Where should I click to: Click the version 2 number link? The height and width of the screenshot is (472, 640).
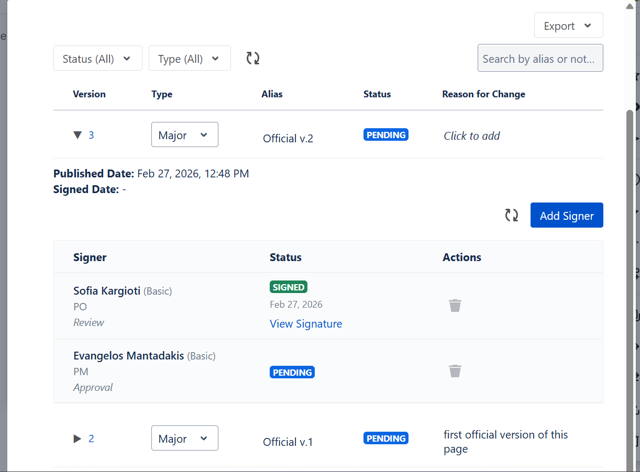(91, 439)
